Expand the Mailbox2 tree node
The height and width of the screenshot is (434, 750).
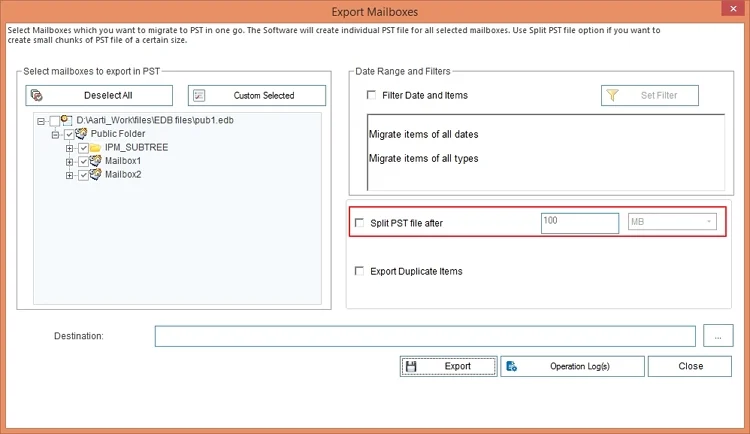coord(70,175)
